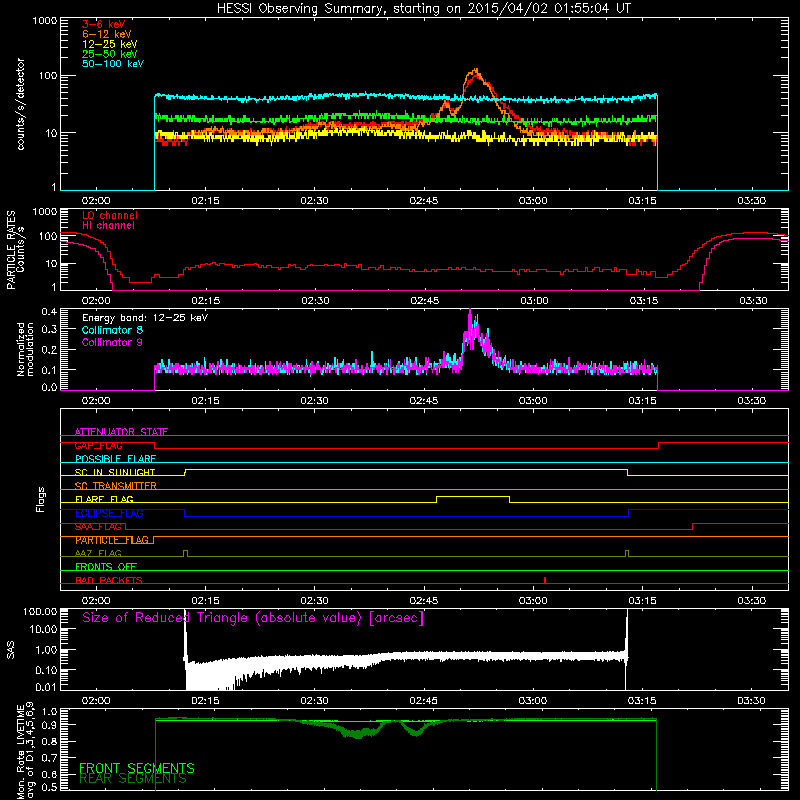
Task: Select the PARTICLE_FLAG label
Action: coord(112,540)
